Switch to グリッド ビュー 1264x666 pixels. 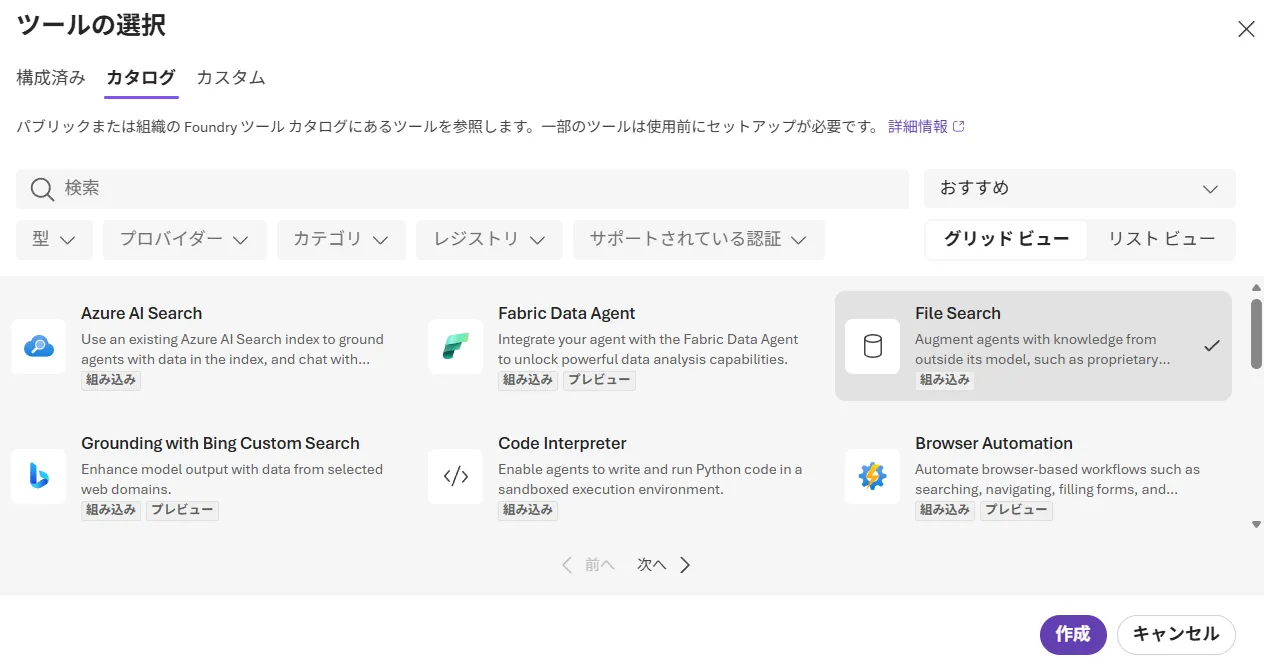click(1006, 239)
